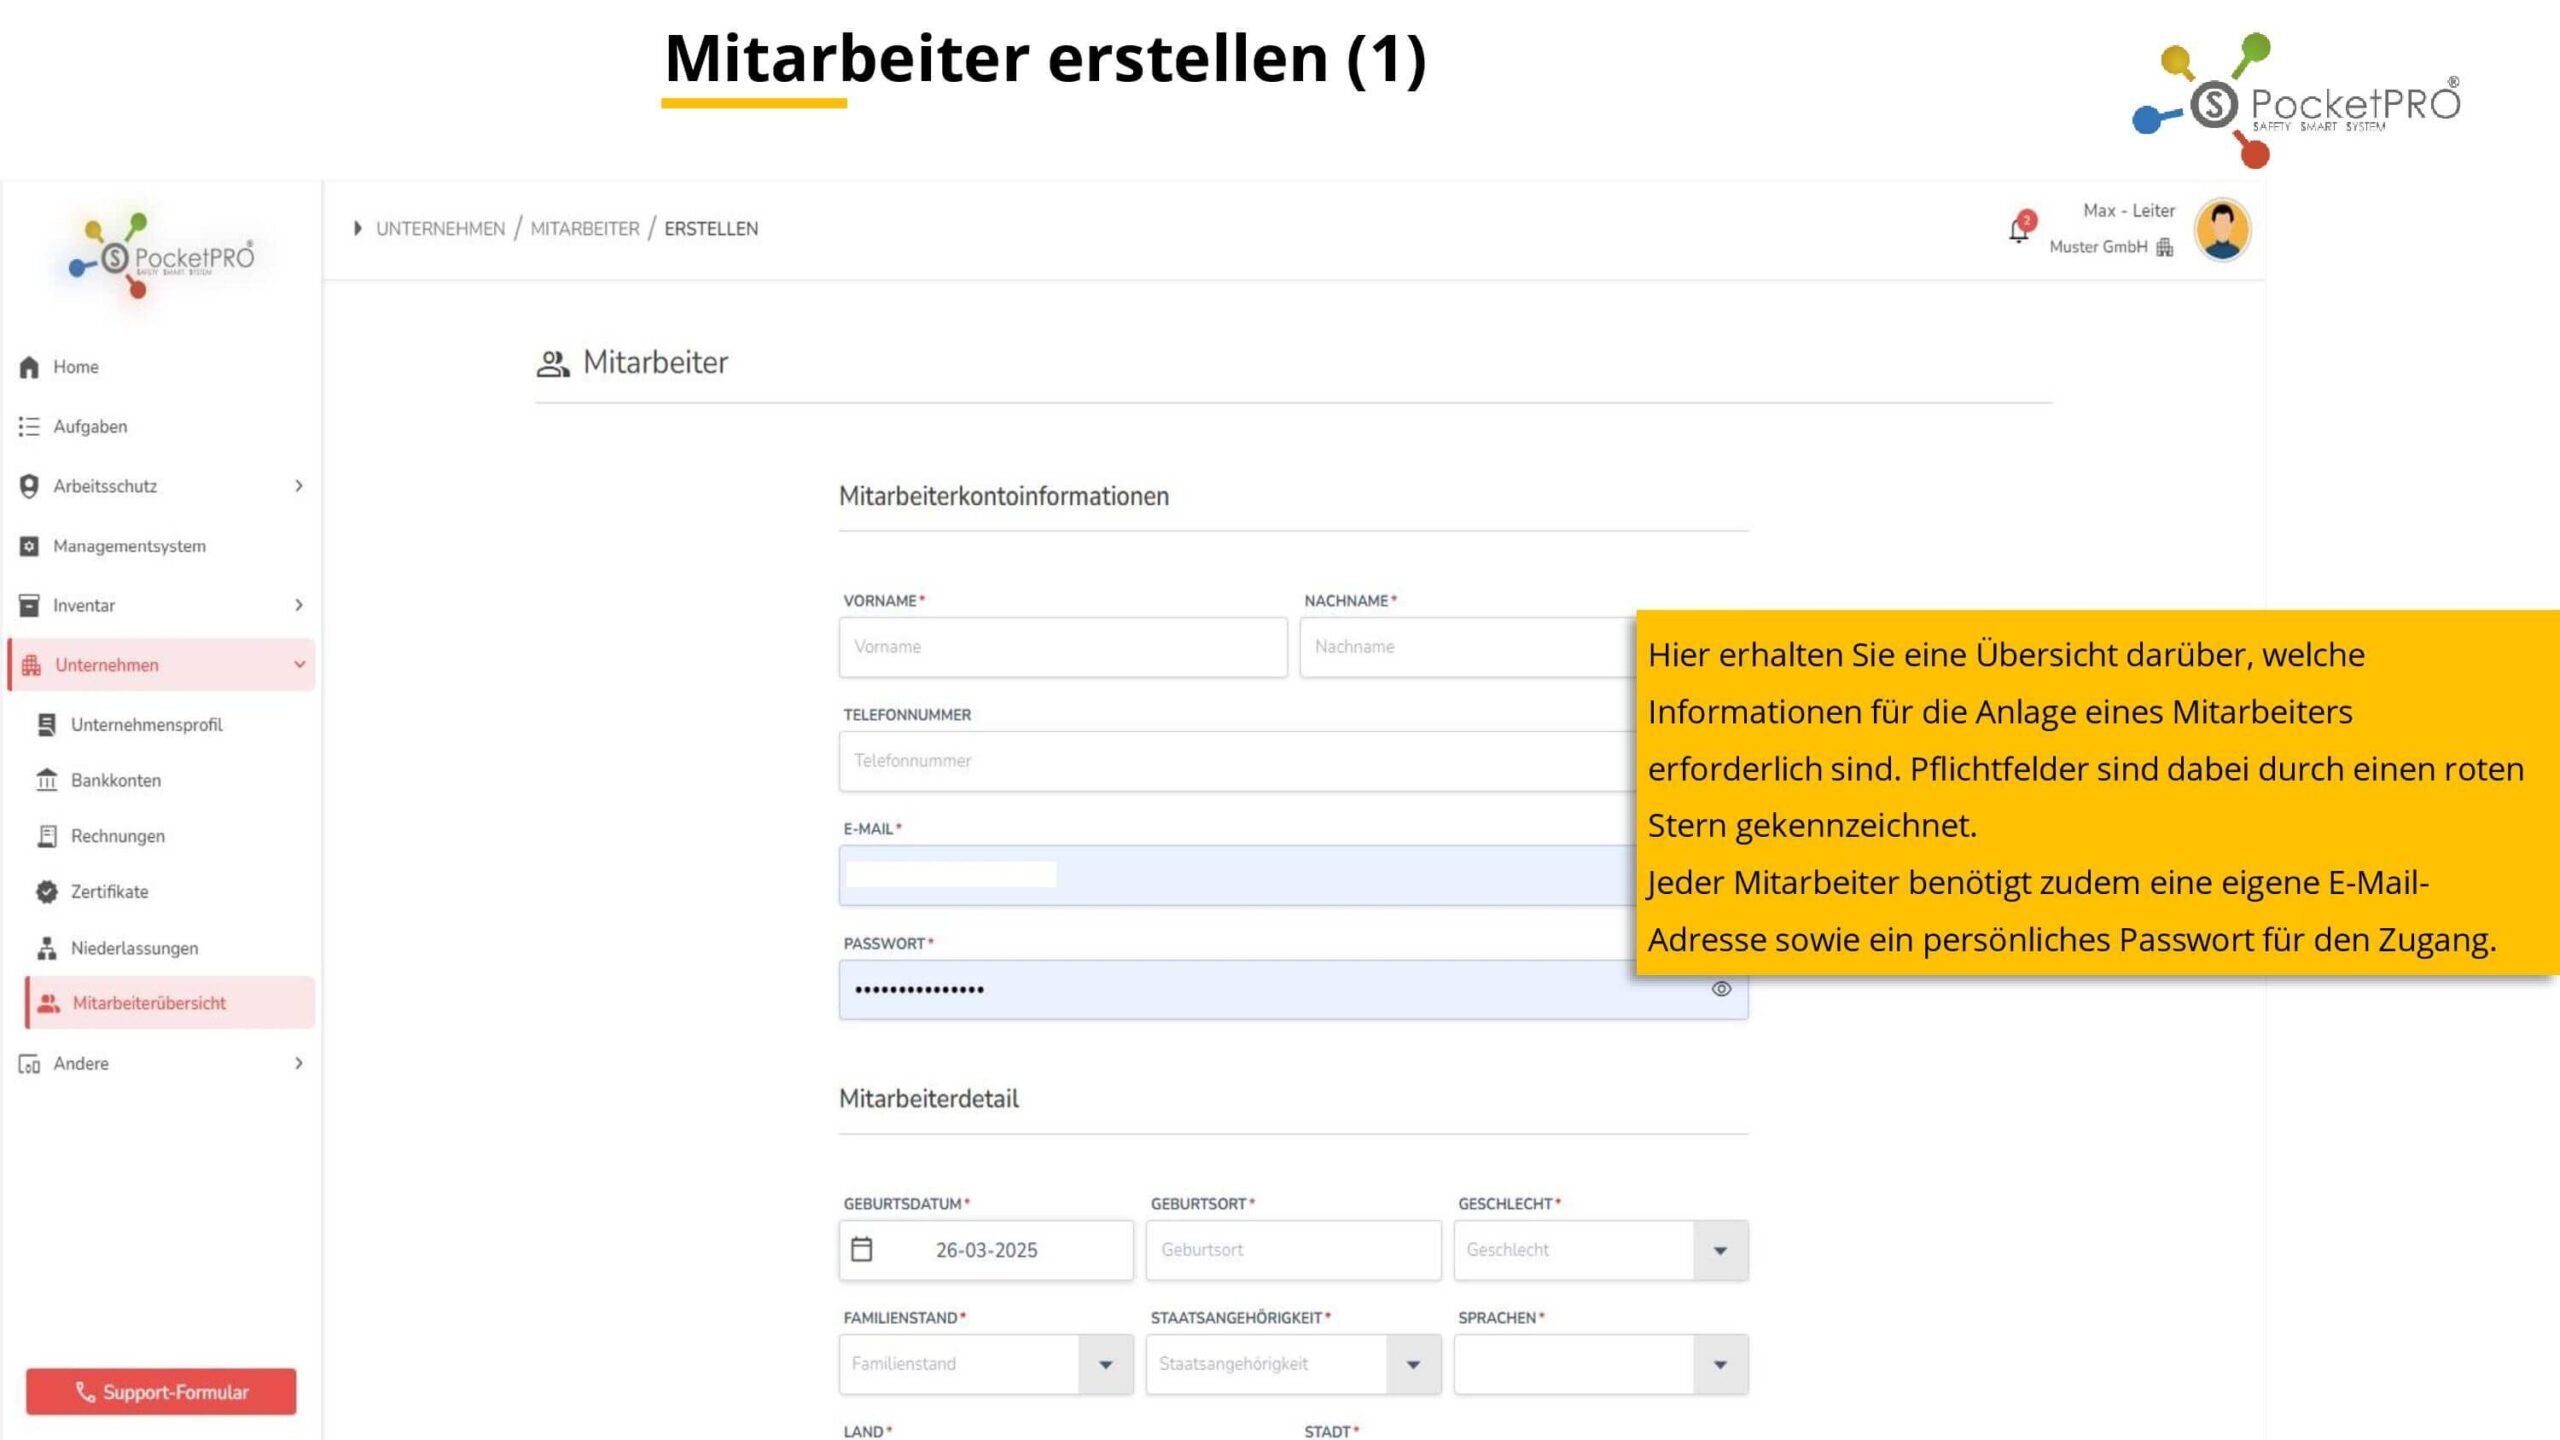This screenshot has width=2560, height=1440.
Task: Click the UNTERNEHMEN breadcrumb link
Action: point(440,229)
